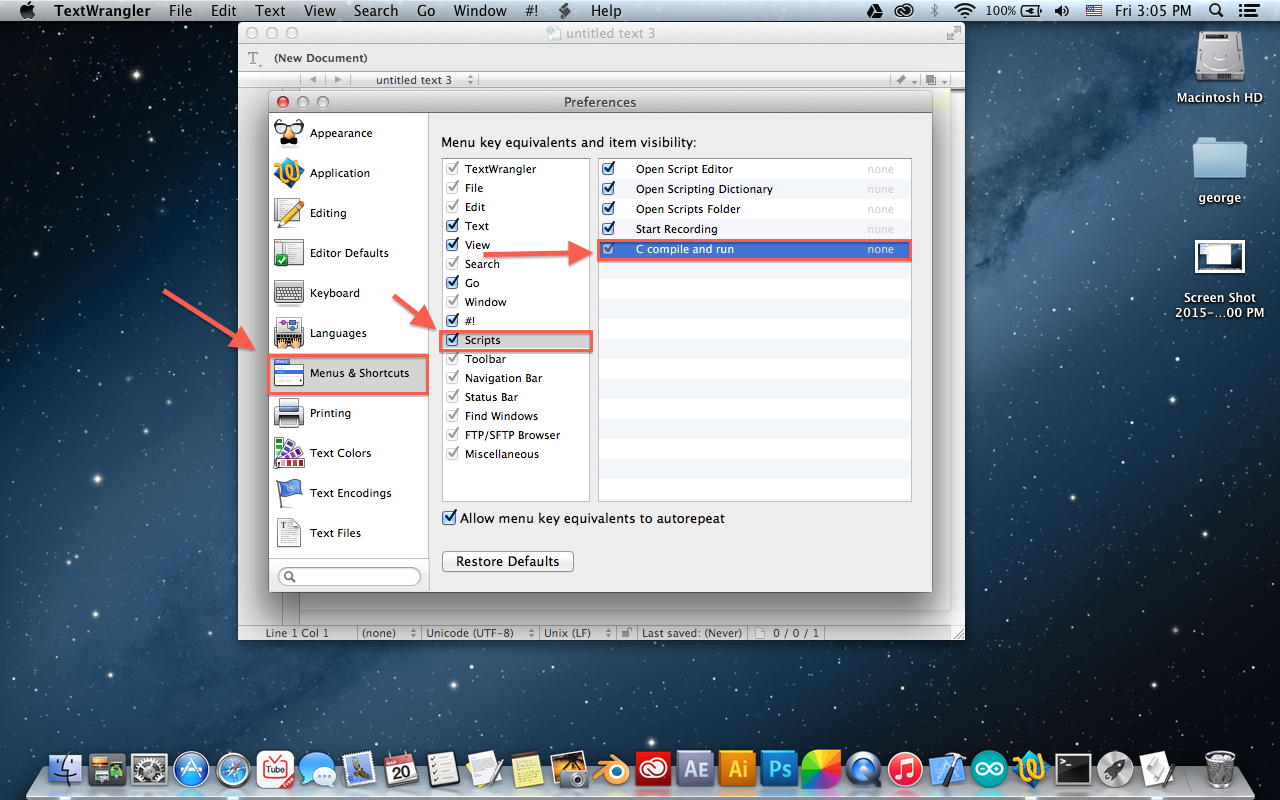Uncheck Open Scripts Folder visibility
Image resolution: width=1280 pixels, height=800 pixels.
608,208
